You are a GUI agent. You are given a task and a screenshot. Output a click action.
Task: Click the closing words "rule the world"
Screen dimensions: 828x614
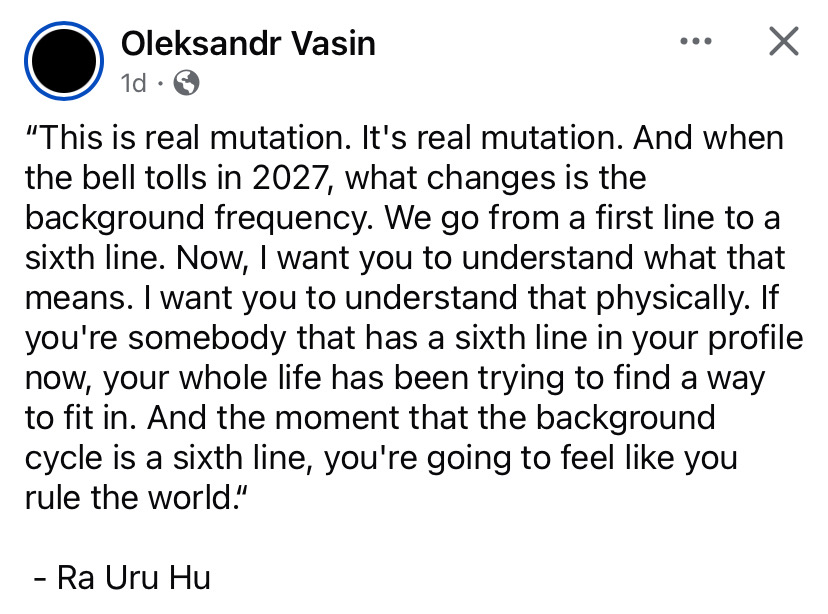tap(128, 497)
